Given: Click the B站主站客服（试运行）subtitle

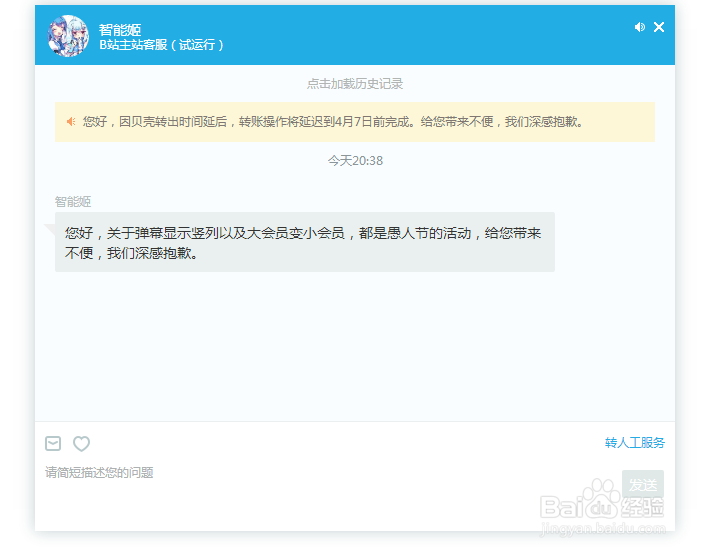Looking at the screenshot, I should point(161,45).
